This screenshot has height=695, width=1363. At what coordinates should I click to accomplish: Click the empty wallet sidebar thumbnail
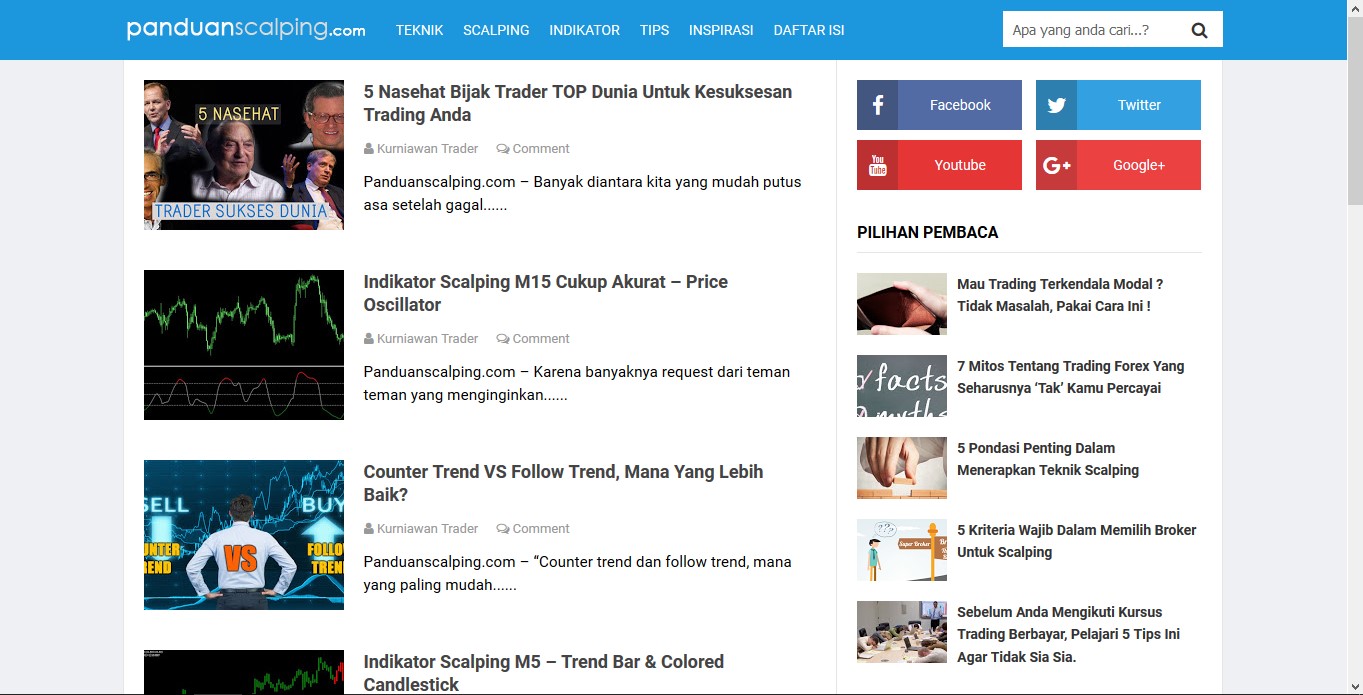(902, 304)
